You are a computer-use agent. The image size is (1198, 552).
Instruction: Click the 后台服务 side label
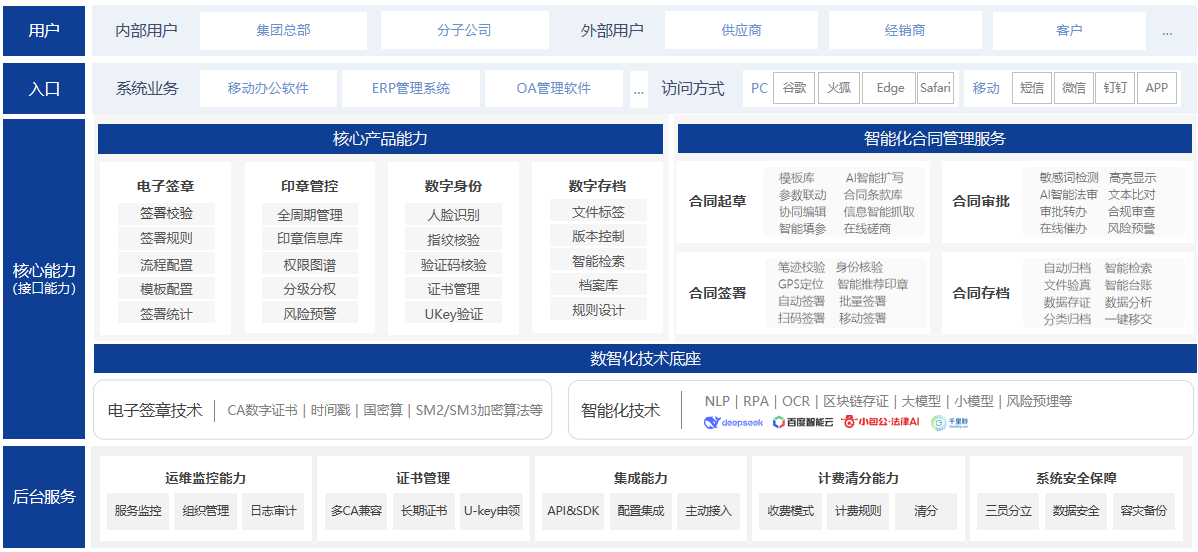pos(44,497)
